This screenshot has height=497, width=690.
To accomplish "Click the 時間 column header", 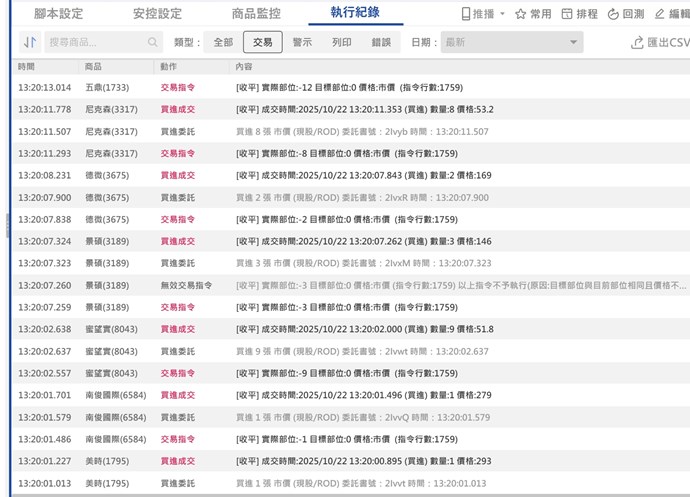I will (x=26, y=66).
